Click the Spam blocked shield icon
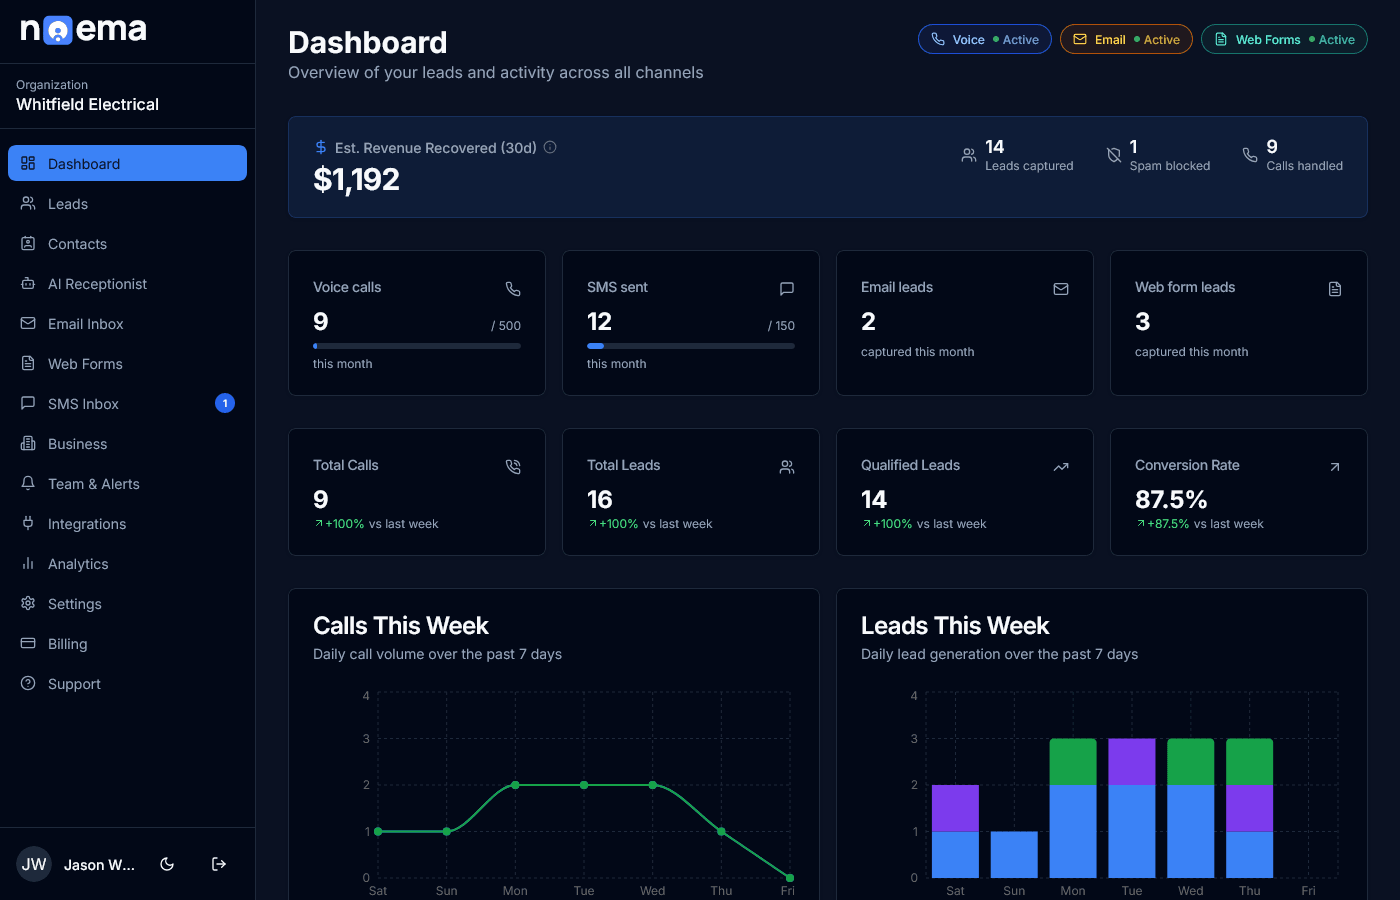Screen dimensions: 1400x900 pyautogui.click(x=1114, y=155)
